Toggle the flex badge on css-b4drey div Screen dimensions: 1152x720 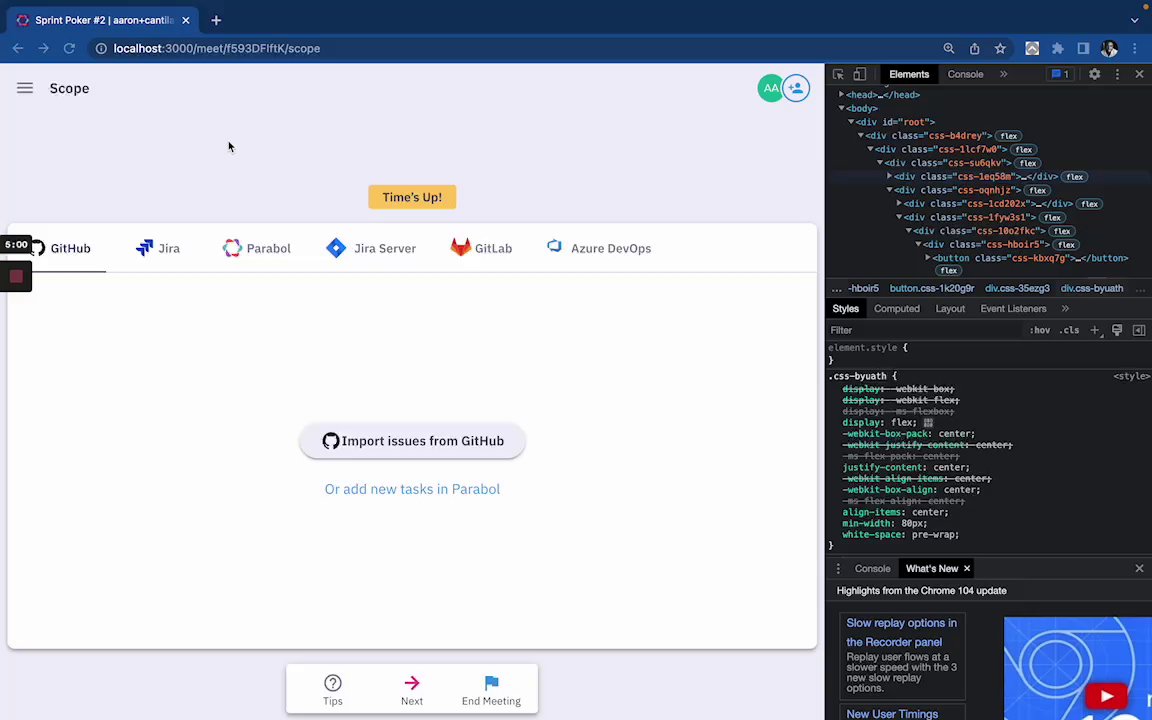coord(1009,136)
